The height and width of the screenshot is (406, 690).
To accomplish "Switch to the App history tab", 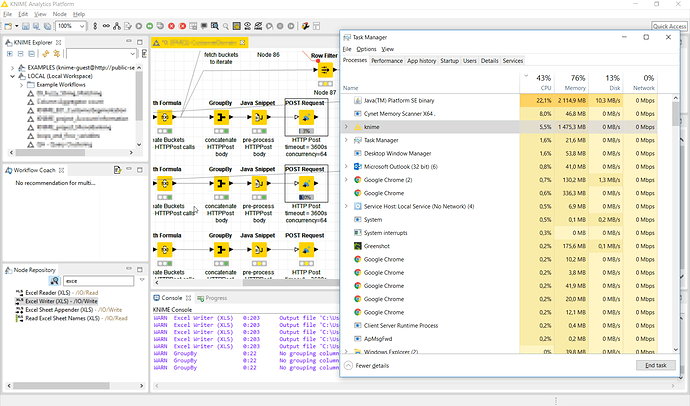I will point(421,61).
